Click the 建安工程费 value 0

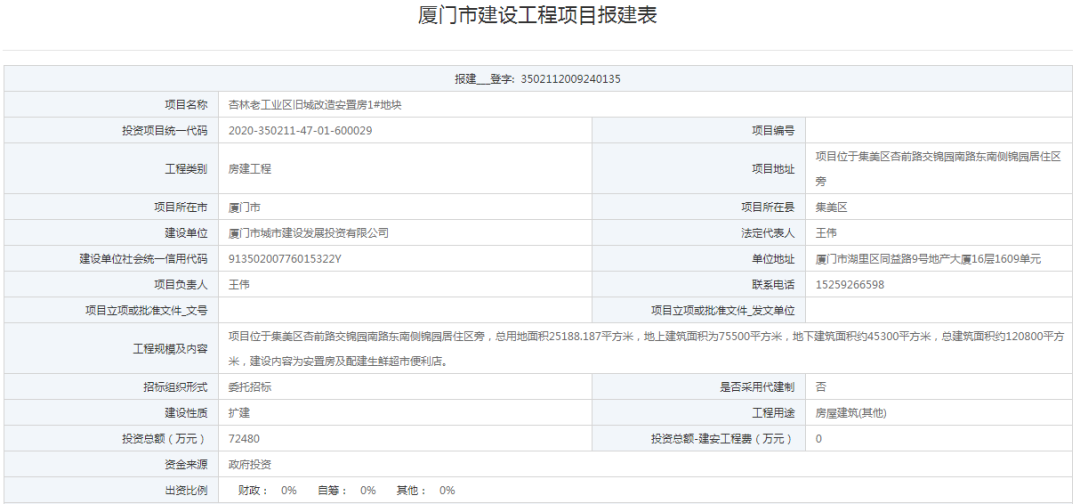(x=818, y=439)
